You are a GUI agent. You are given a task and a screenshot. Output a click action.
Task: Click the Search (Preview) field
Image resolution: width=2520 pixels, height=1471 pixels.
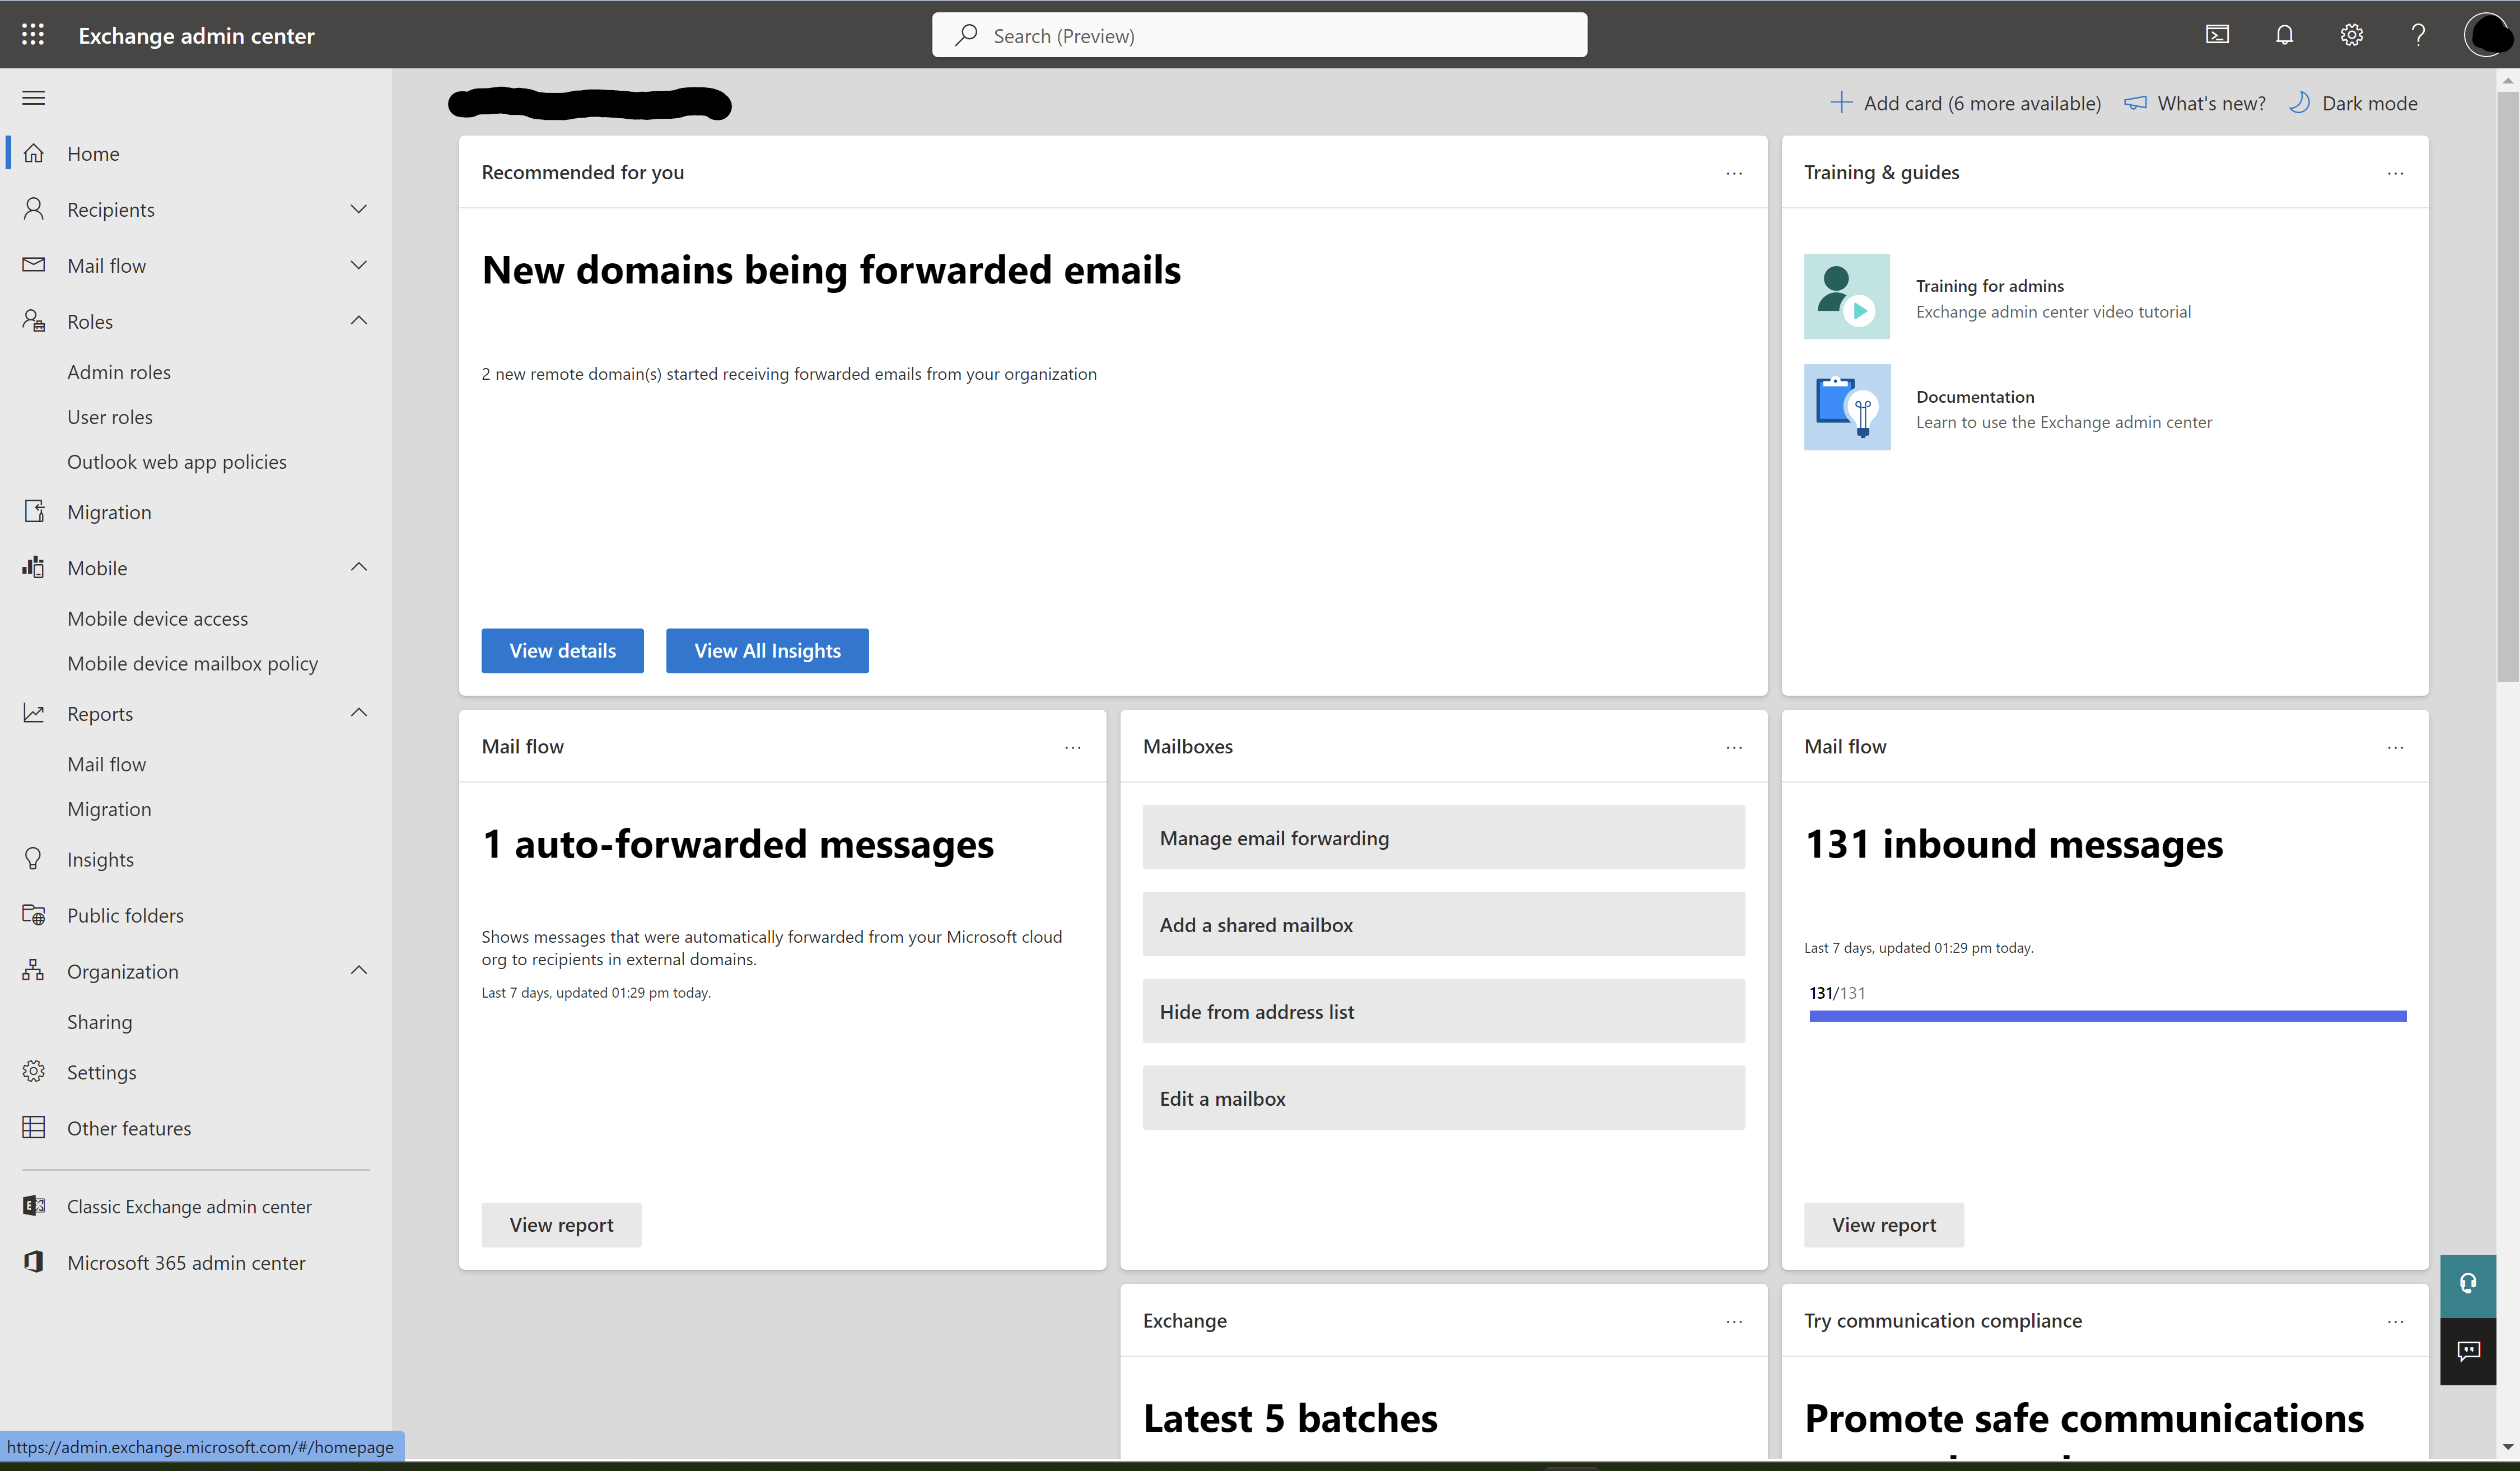tap(1260, 36)
